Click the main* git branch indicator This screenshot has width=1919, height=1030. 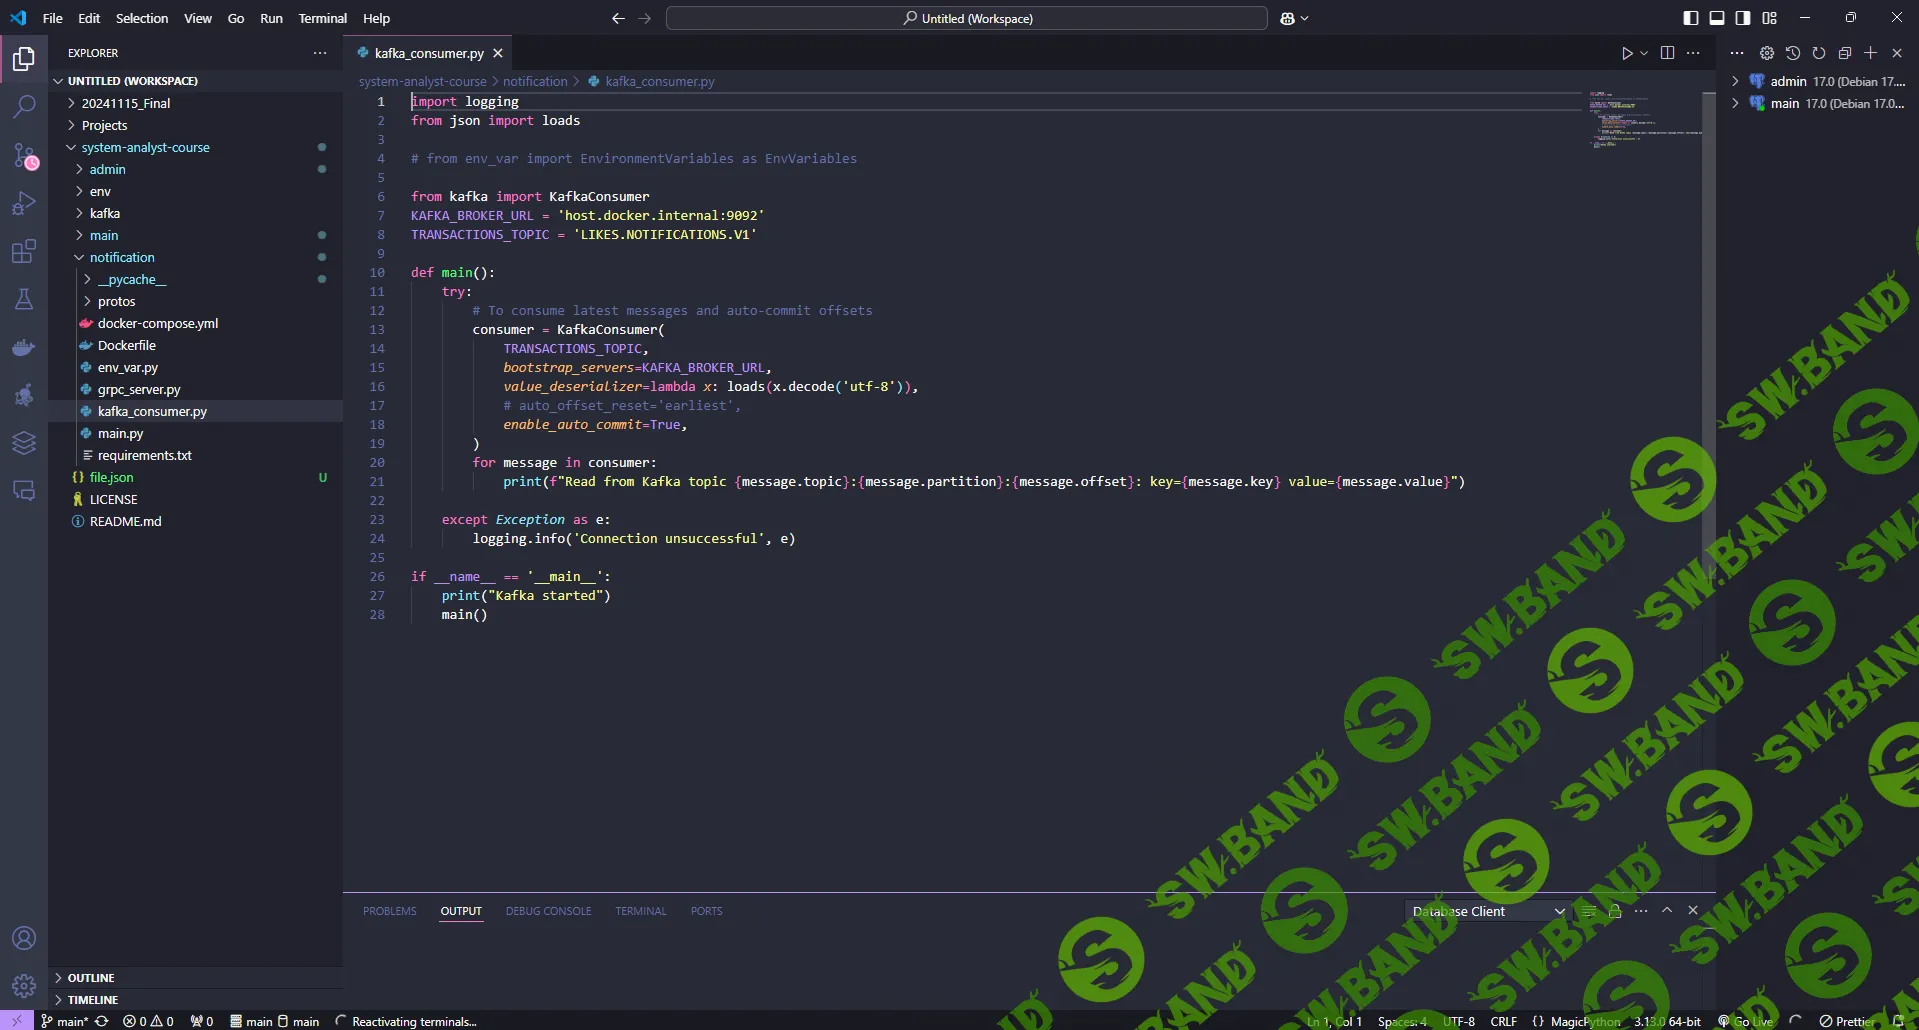point(65,1021)
